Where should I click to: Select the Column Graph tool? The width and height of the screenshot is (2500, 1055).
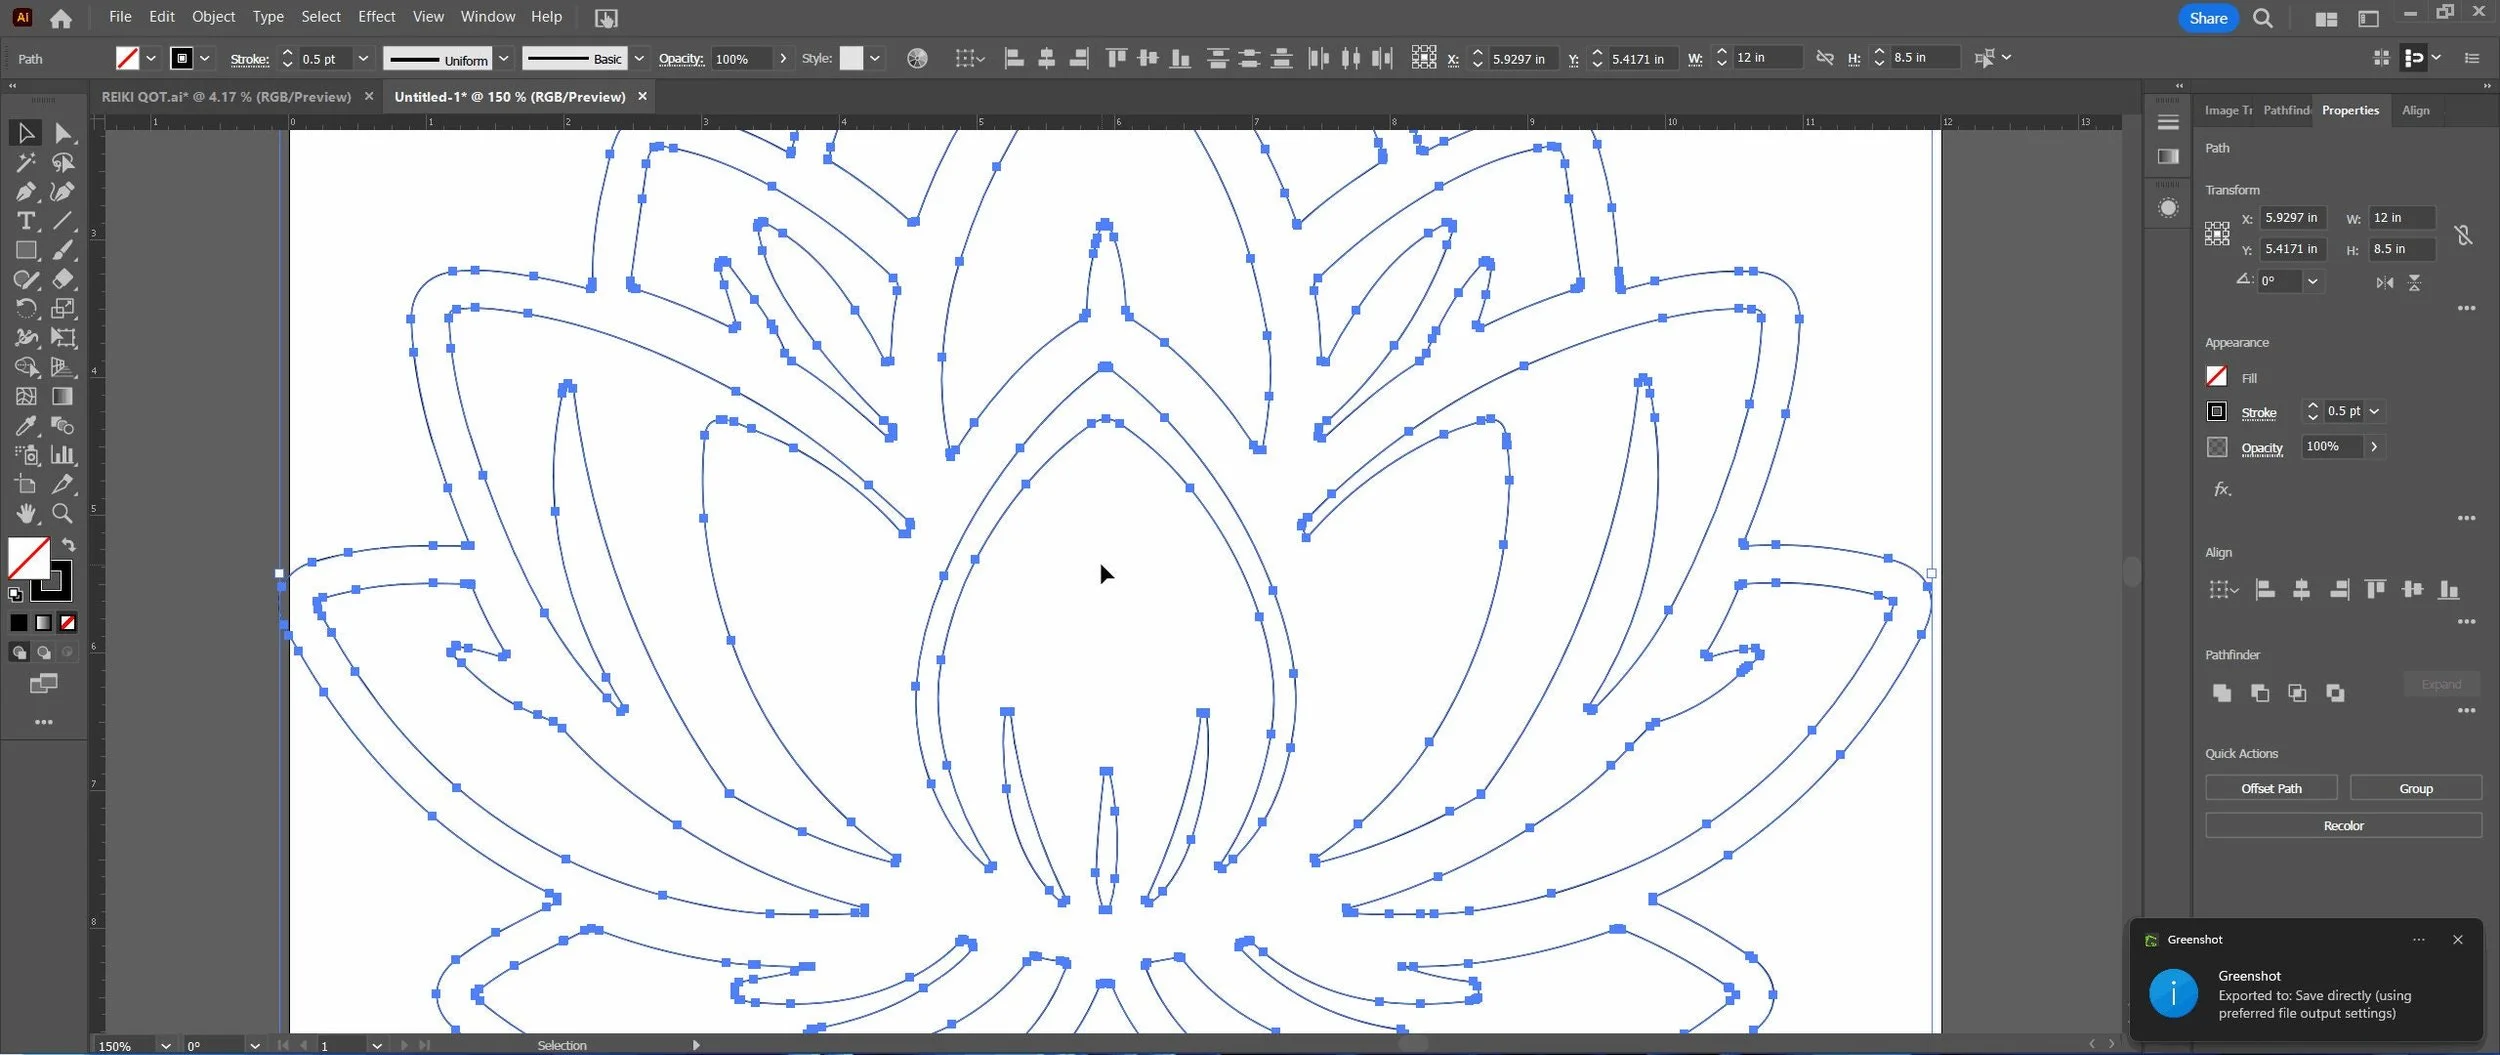[63, 455]
